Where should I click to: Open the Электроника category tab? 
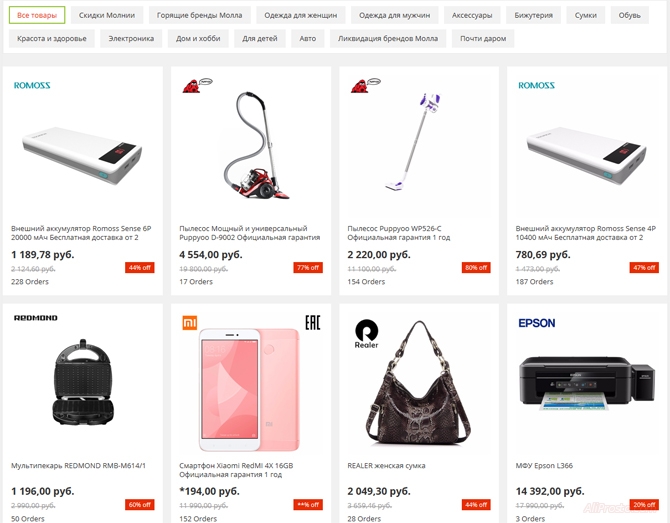click(x=131, y=38)
